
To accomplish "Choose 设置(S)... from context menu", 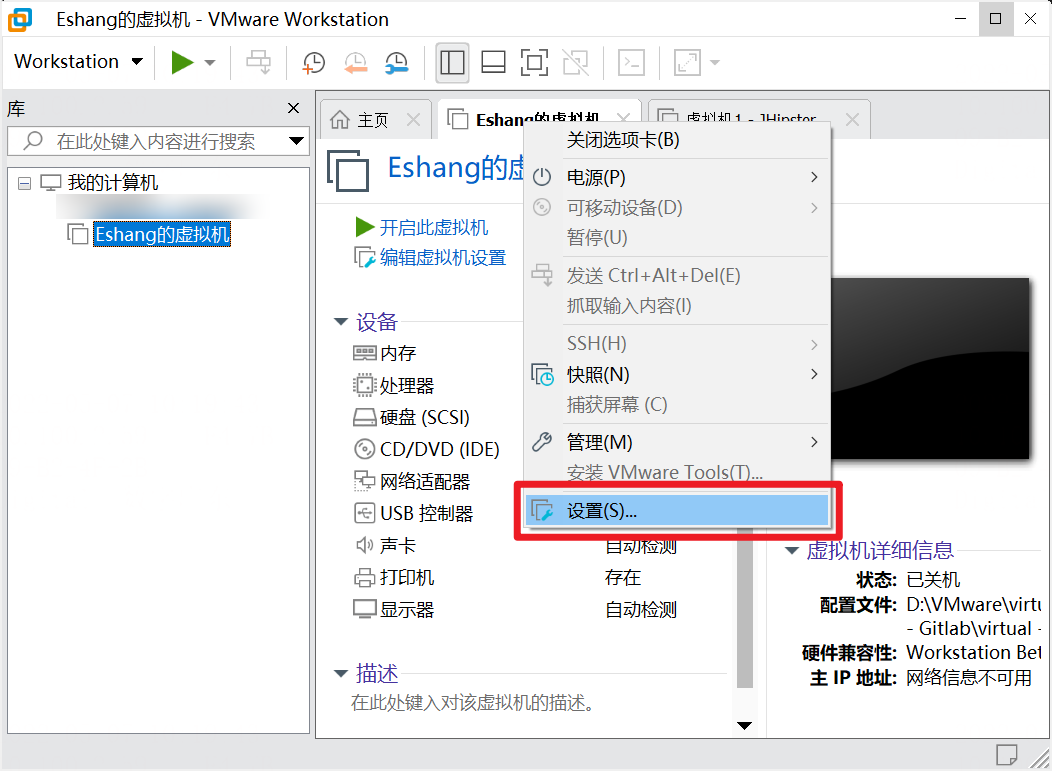I will pos(678,511).
